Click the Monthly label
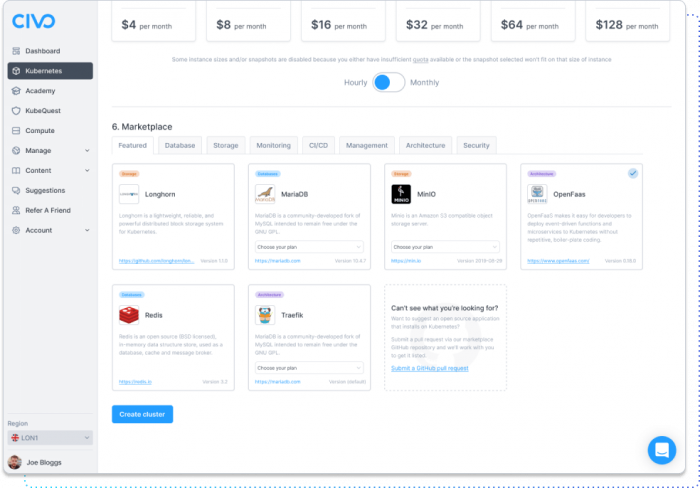Image resolution: width=700 pixels, height=488 pixels. [425, 83]
